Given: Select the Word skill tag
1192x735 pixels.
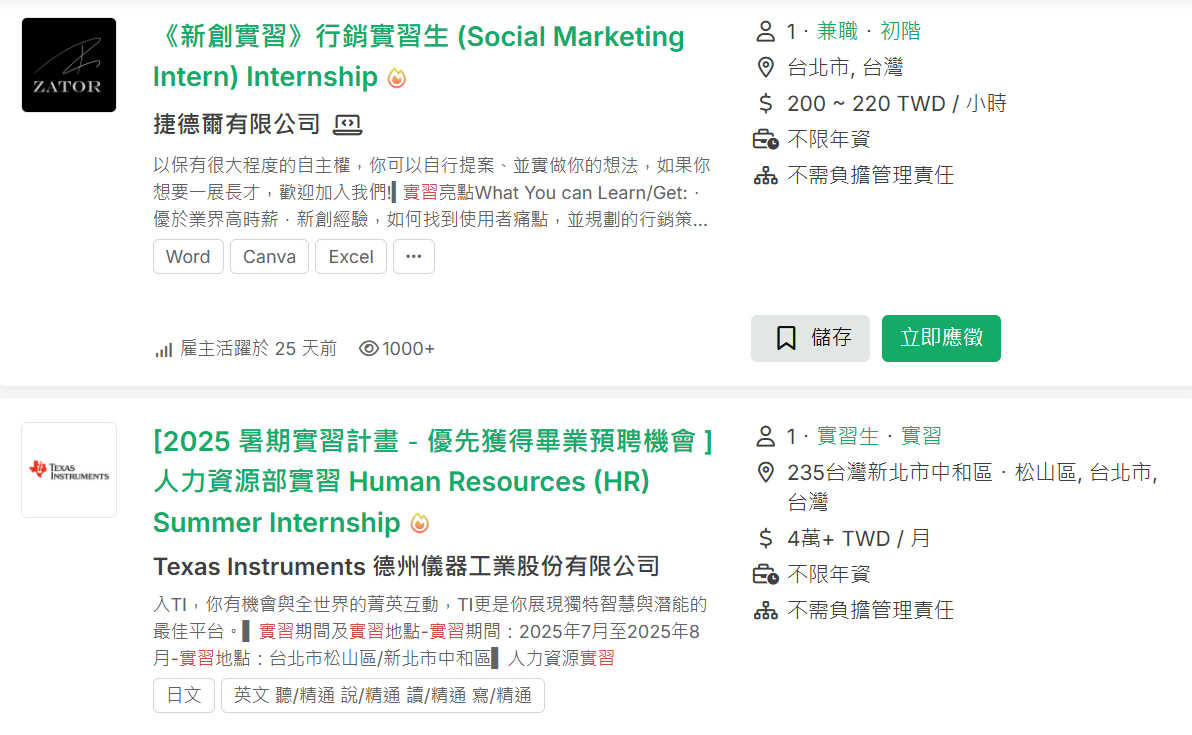Looking at the screenshot, I should click(189, 257).
